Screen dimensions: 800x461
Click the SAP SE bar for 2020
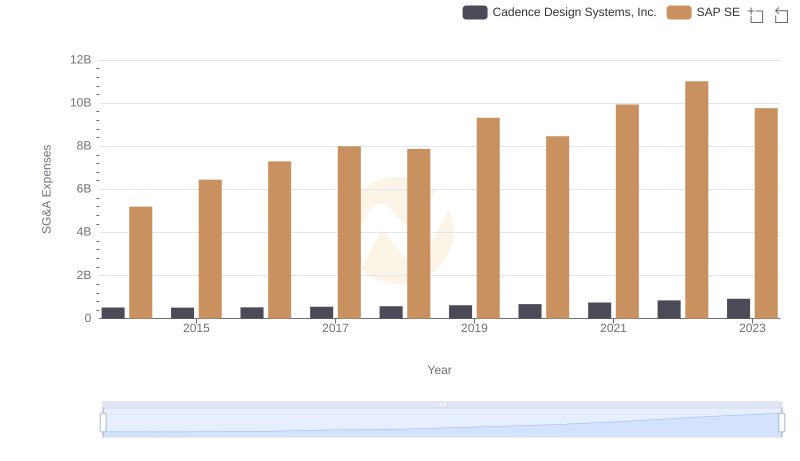tap(558, 227)
